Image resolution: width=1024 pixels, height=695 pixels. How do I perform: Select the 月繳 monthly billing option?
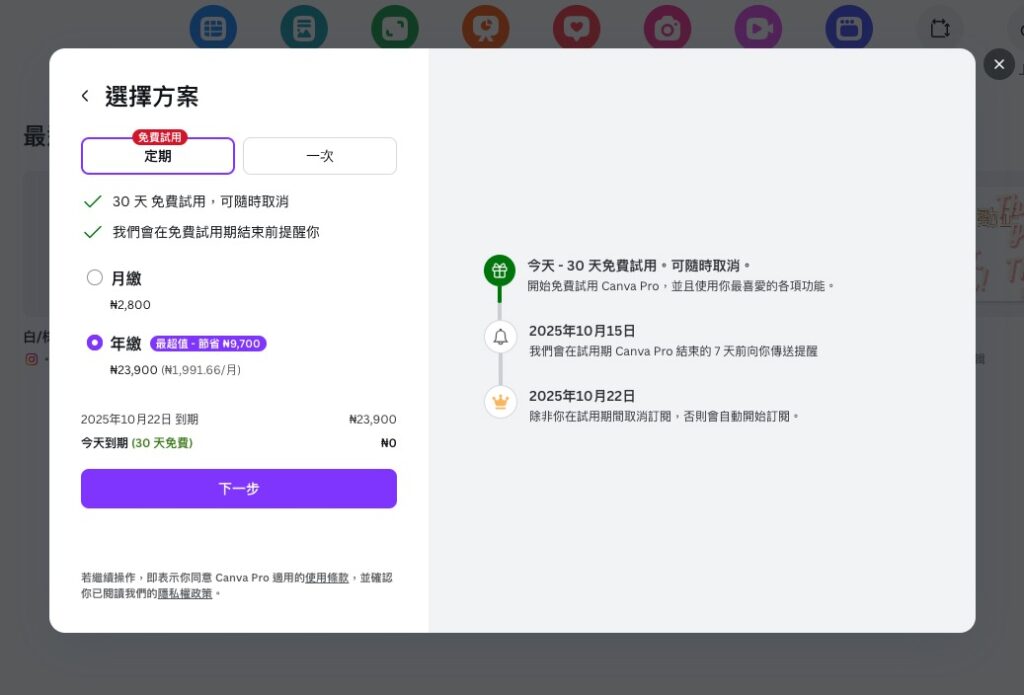95,278
